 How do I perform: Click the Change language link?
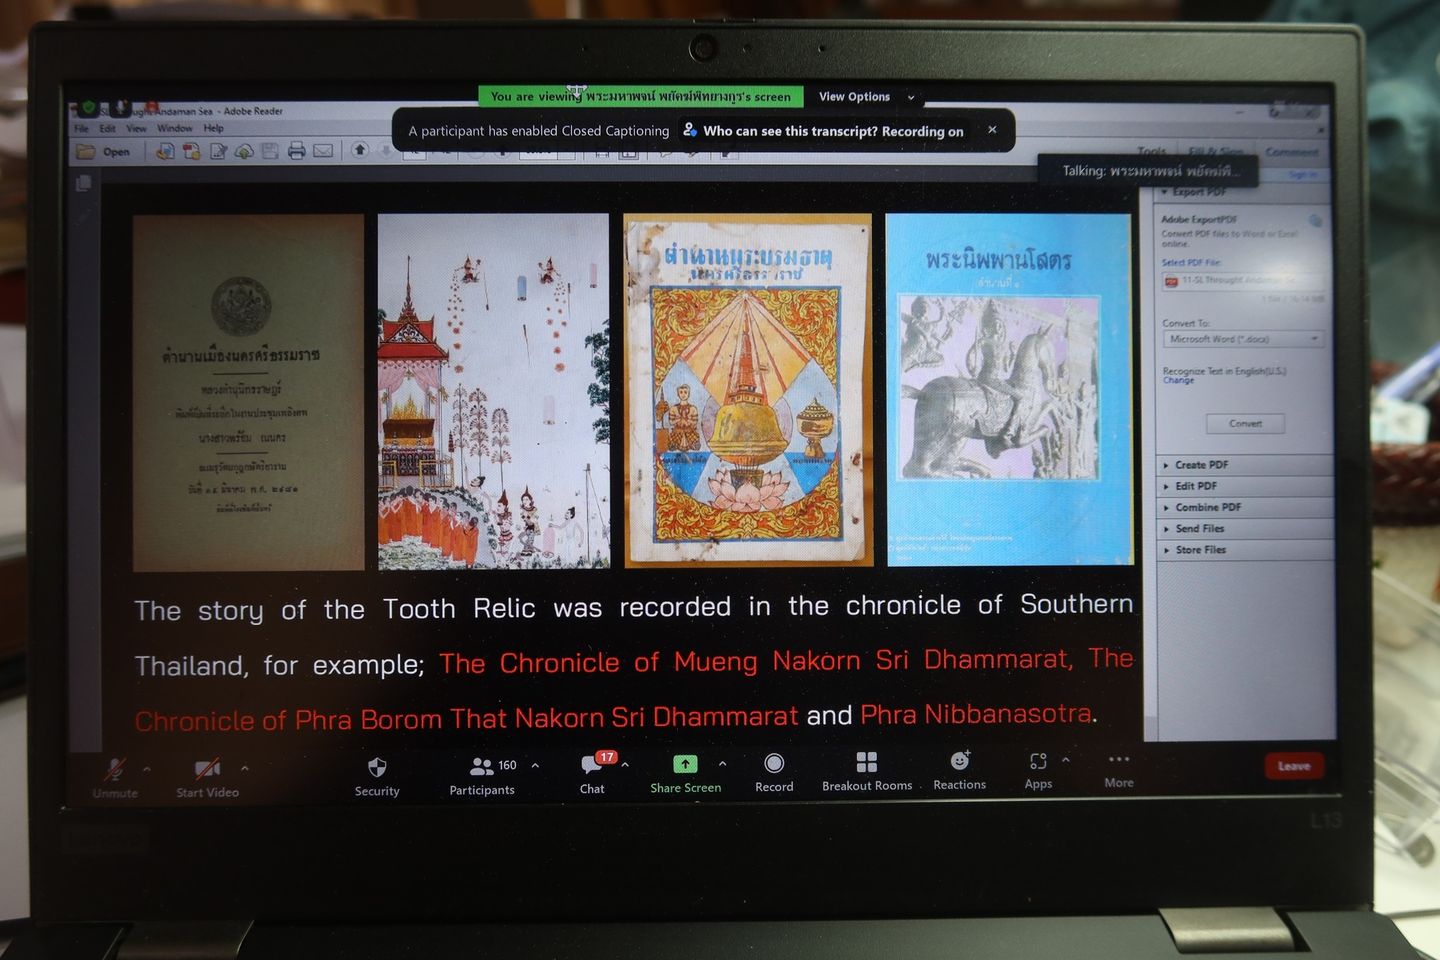(x=1179, y=380)
